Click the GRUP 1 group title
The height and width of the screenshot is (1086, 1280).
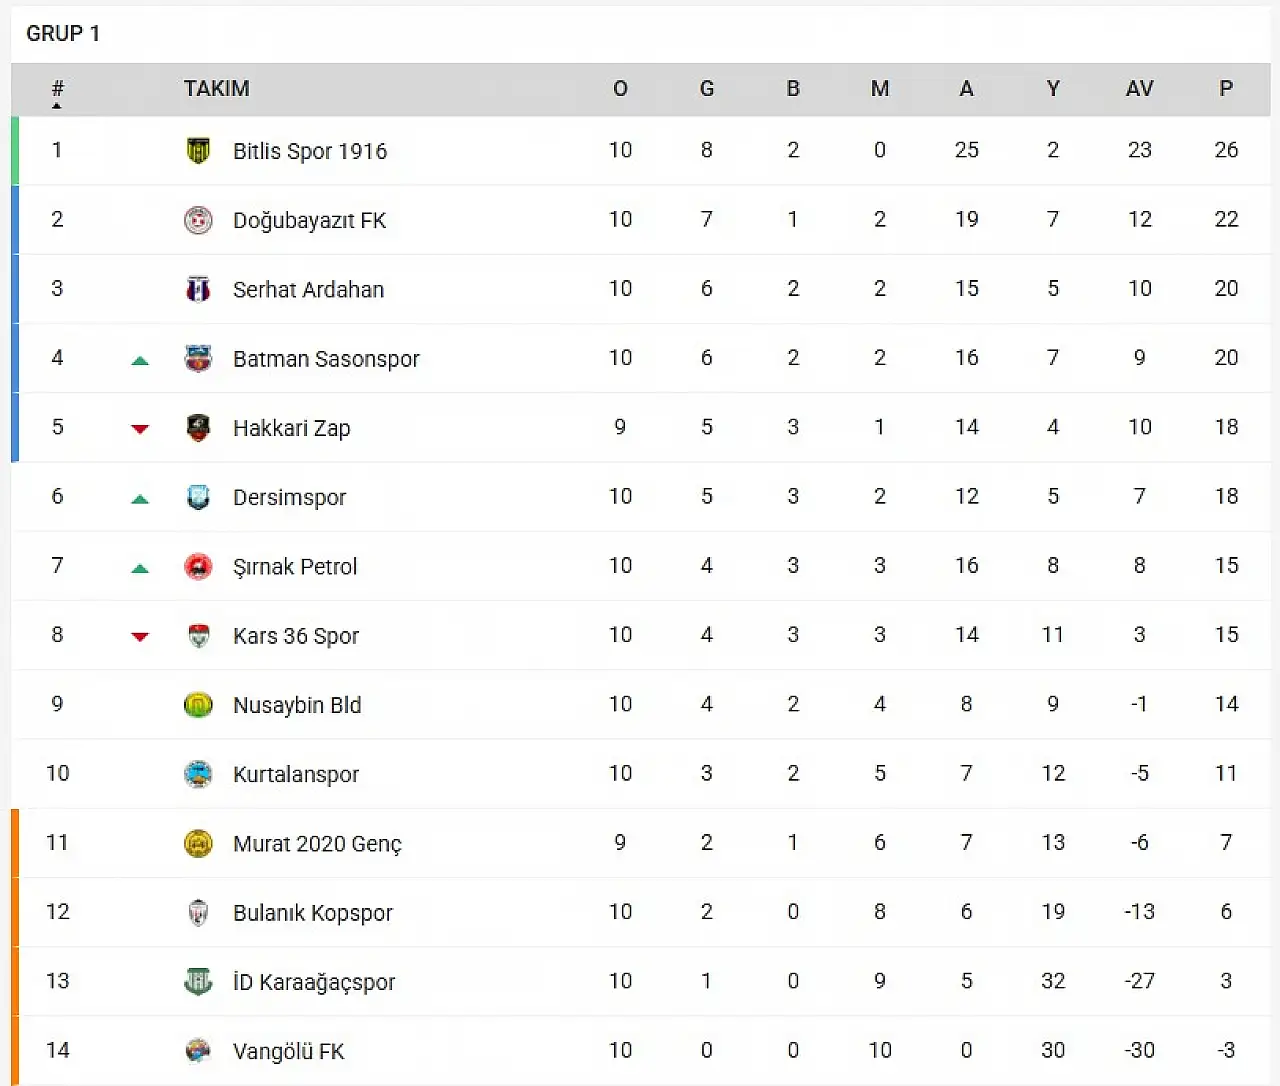63,33
